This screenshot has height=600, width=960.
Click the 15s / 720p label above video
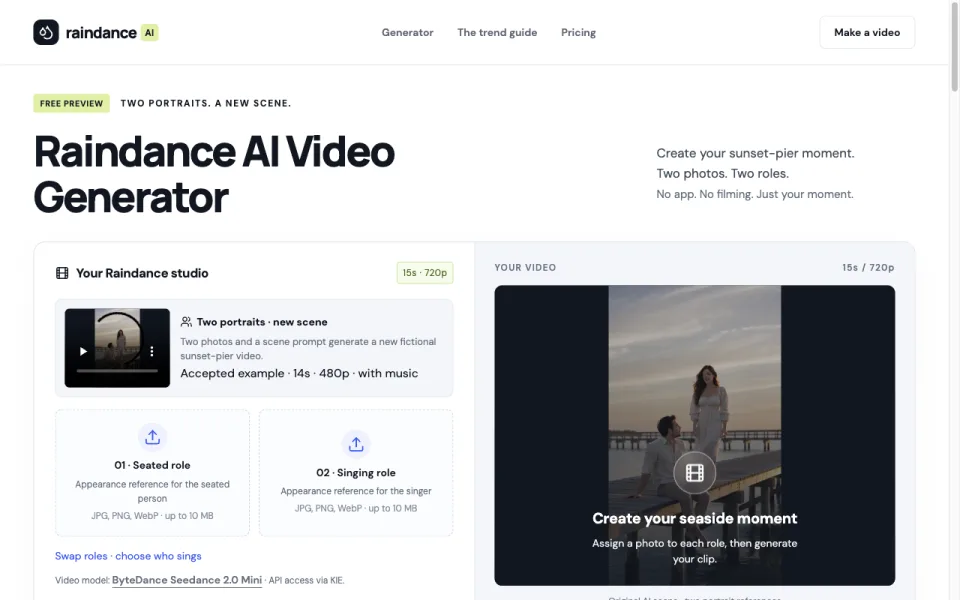pyautogui.click(x=868, y=268)
